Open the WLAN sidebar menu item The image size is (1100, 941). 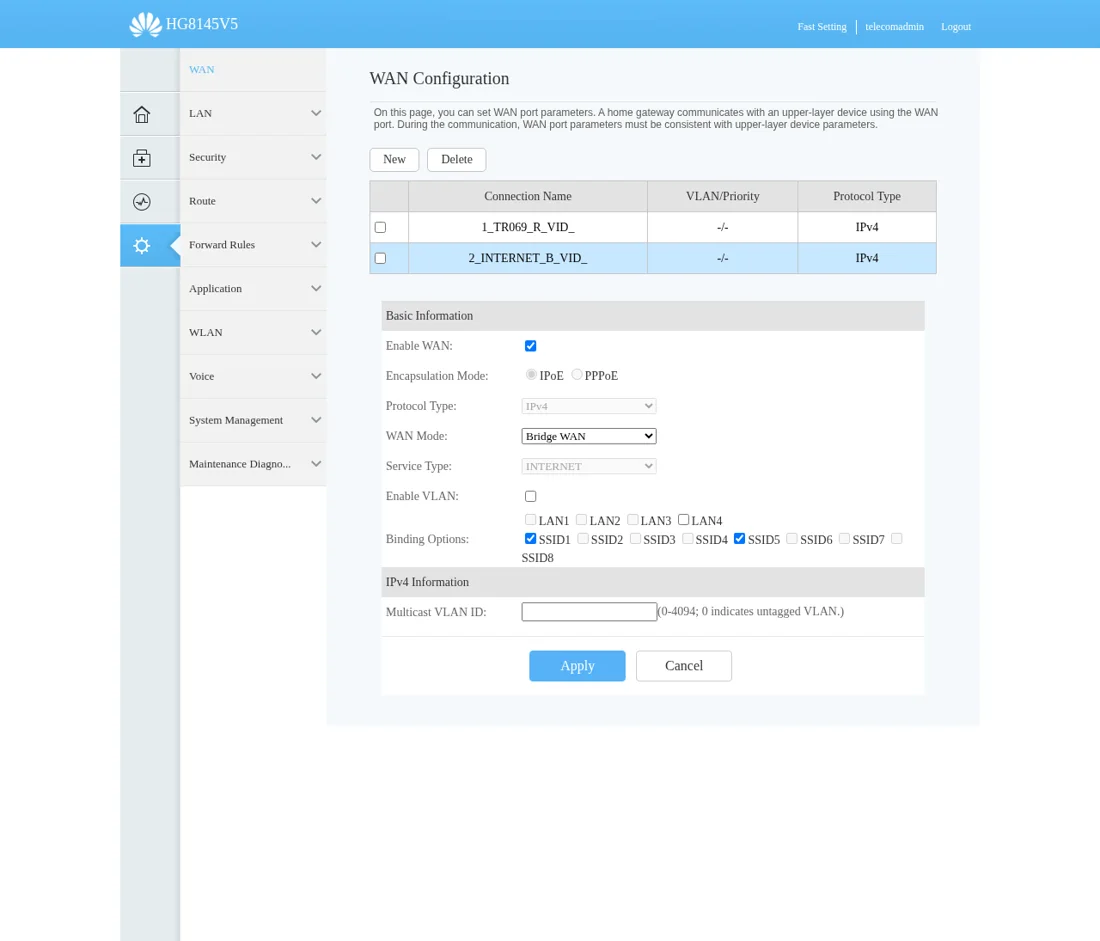[253, 333]
